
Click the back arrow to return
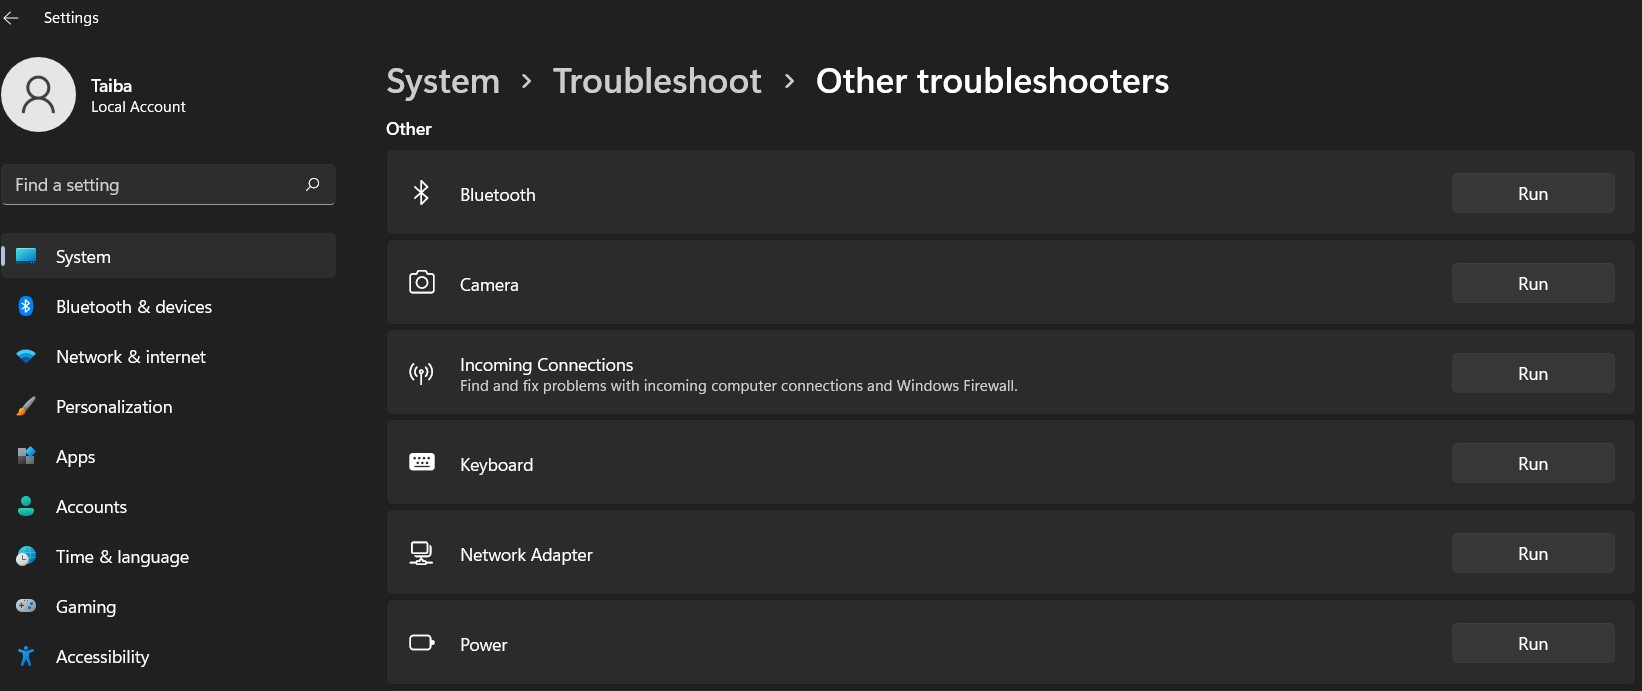click(x=12, y=17)
